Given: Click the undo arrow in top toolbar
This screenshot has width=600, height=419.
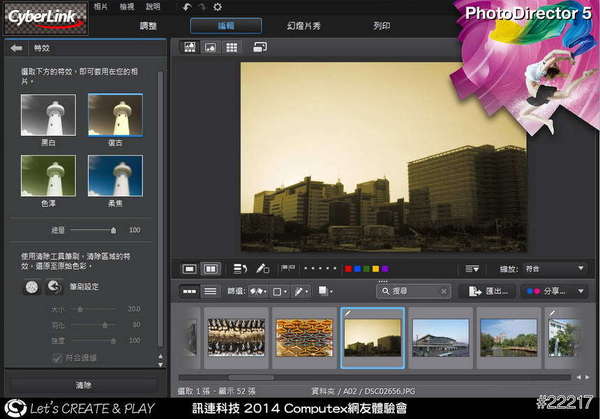Looking at the screenshot, I should [186, 7].
